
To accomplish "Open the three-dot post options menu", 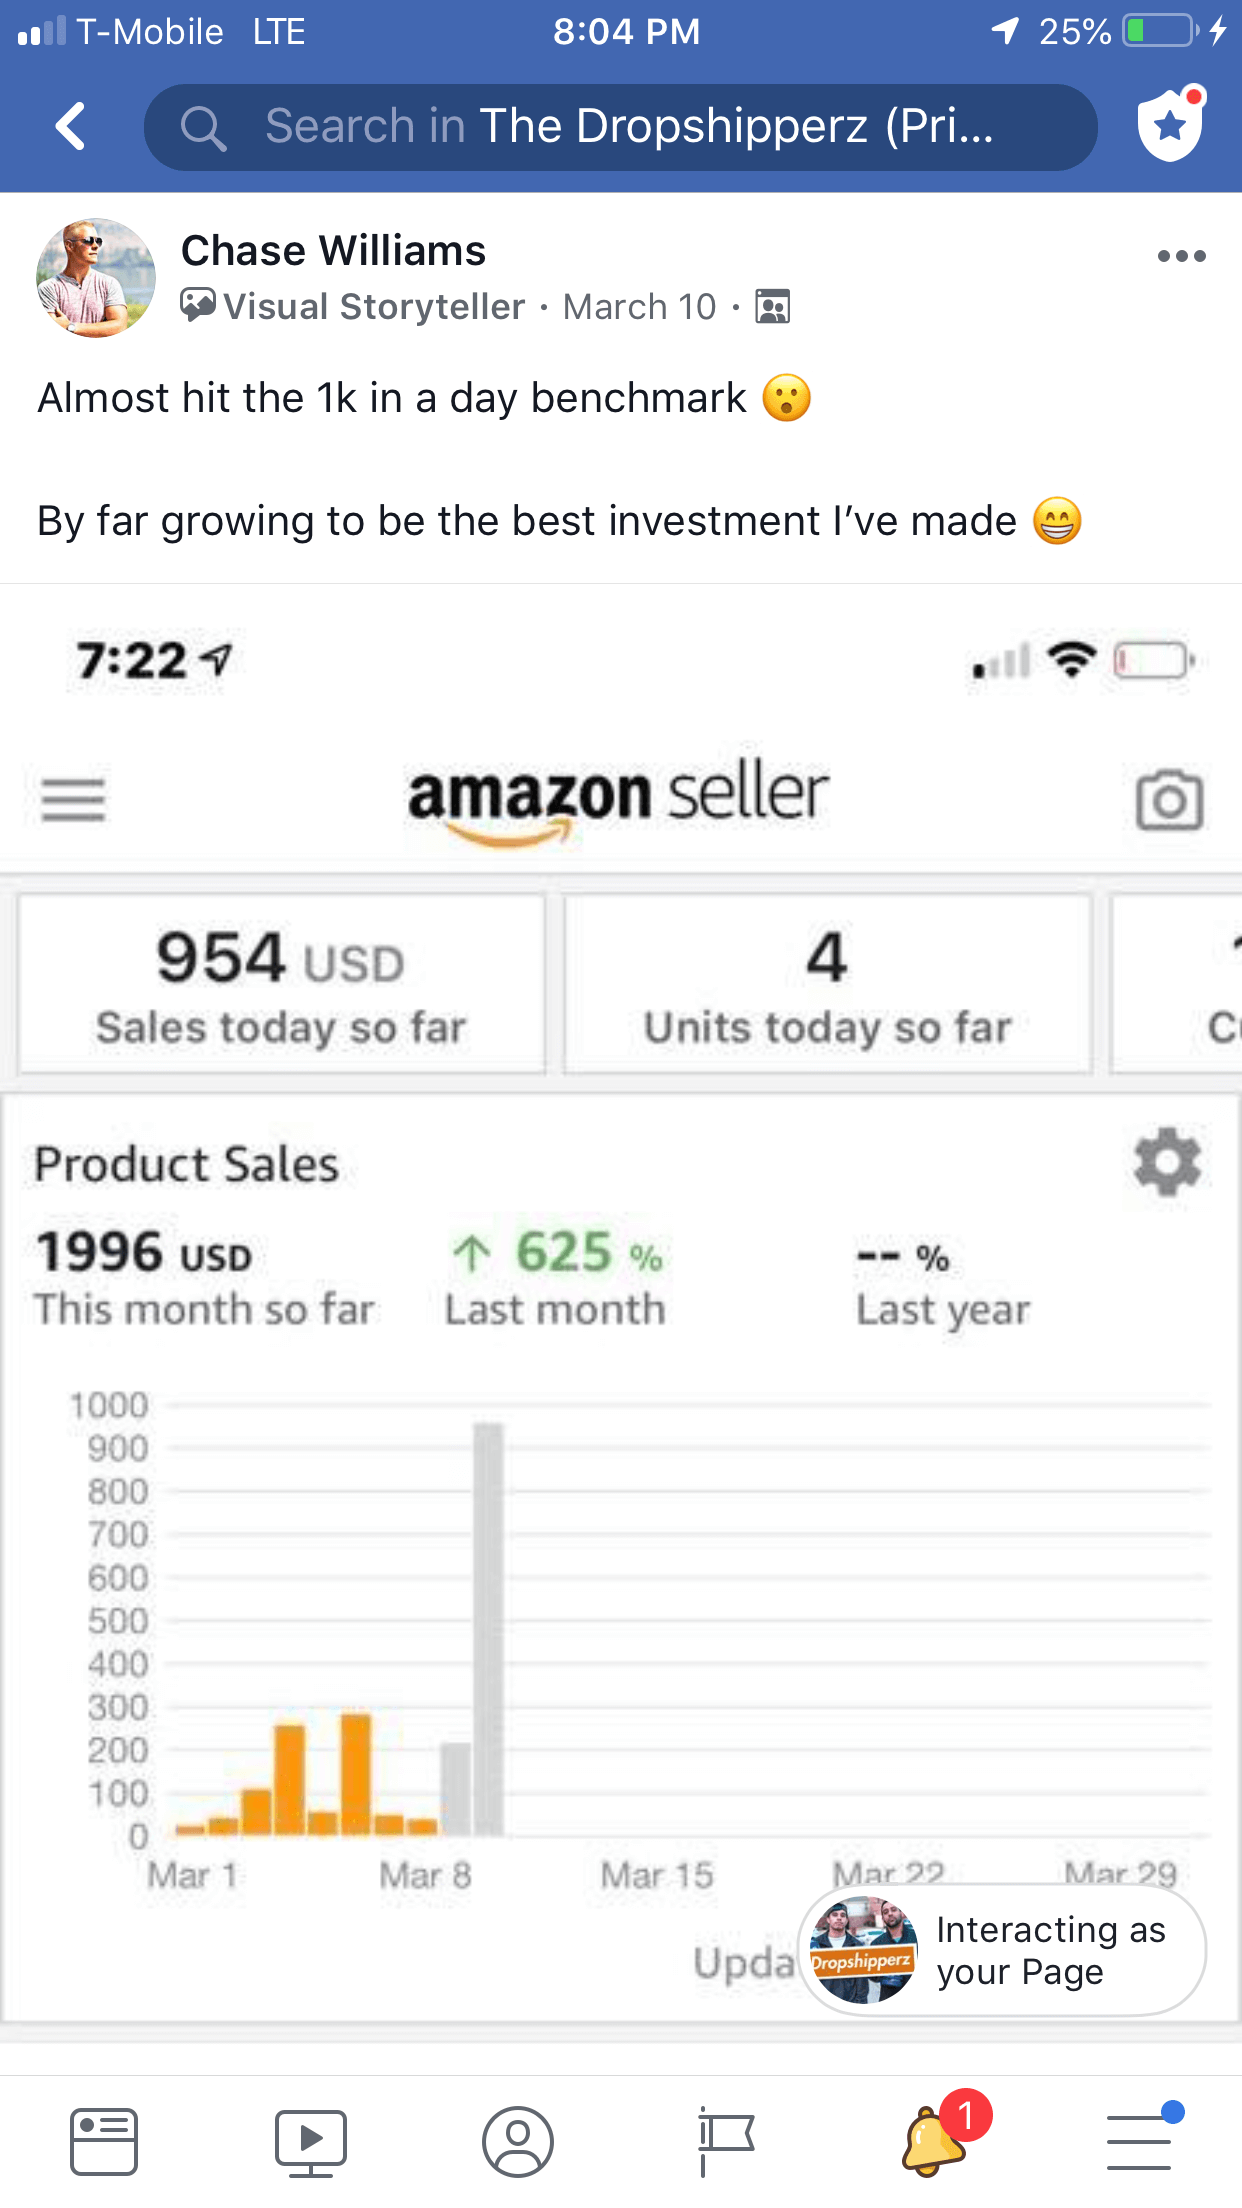I will tap(1181, 256).
